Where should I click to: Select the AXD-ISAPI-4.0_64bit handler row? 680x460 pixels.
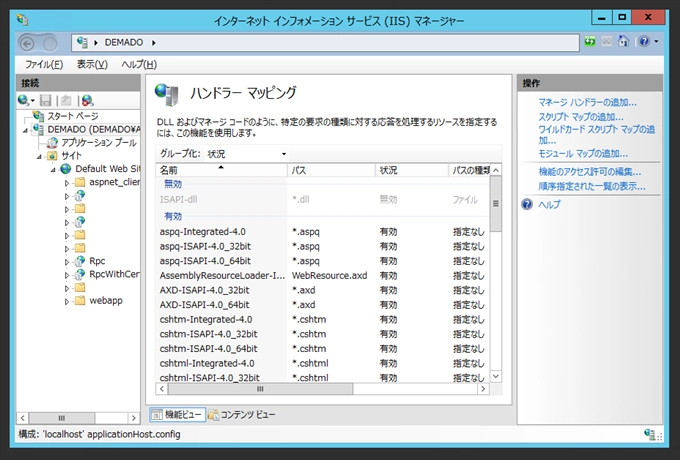click(323, 305)
